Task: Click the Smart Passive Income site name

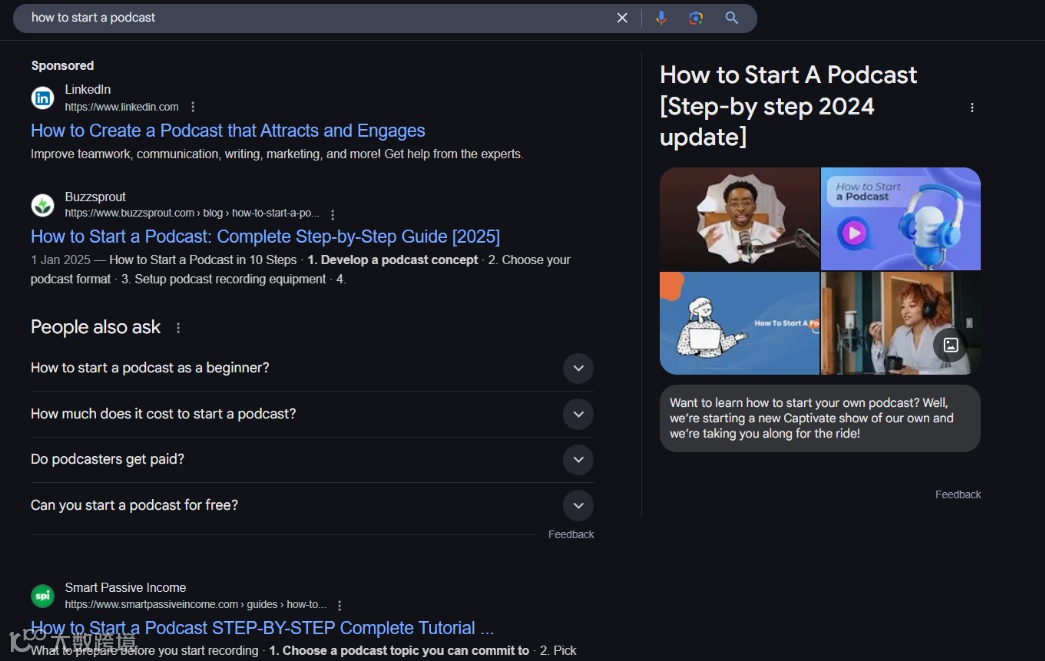Action: [x=125, y=588]
